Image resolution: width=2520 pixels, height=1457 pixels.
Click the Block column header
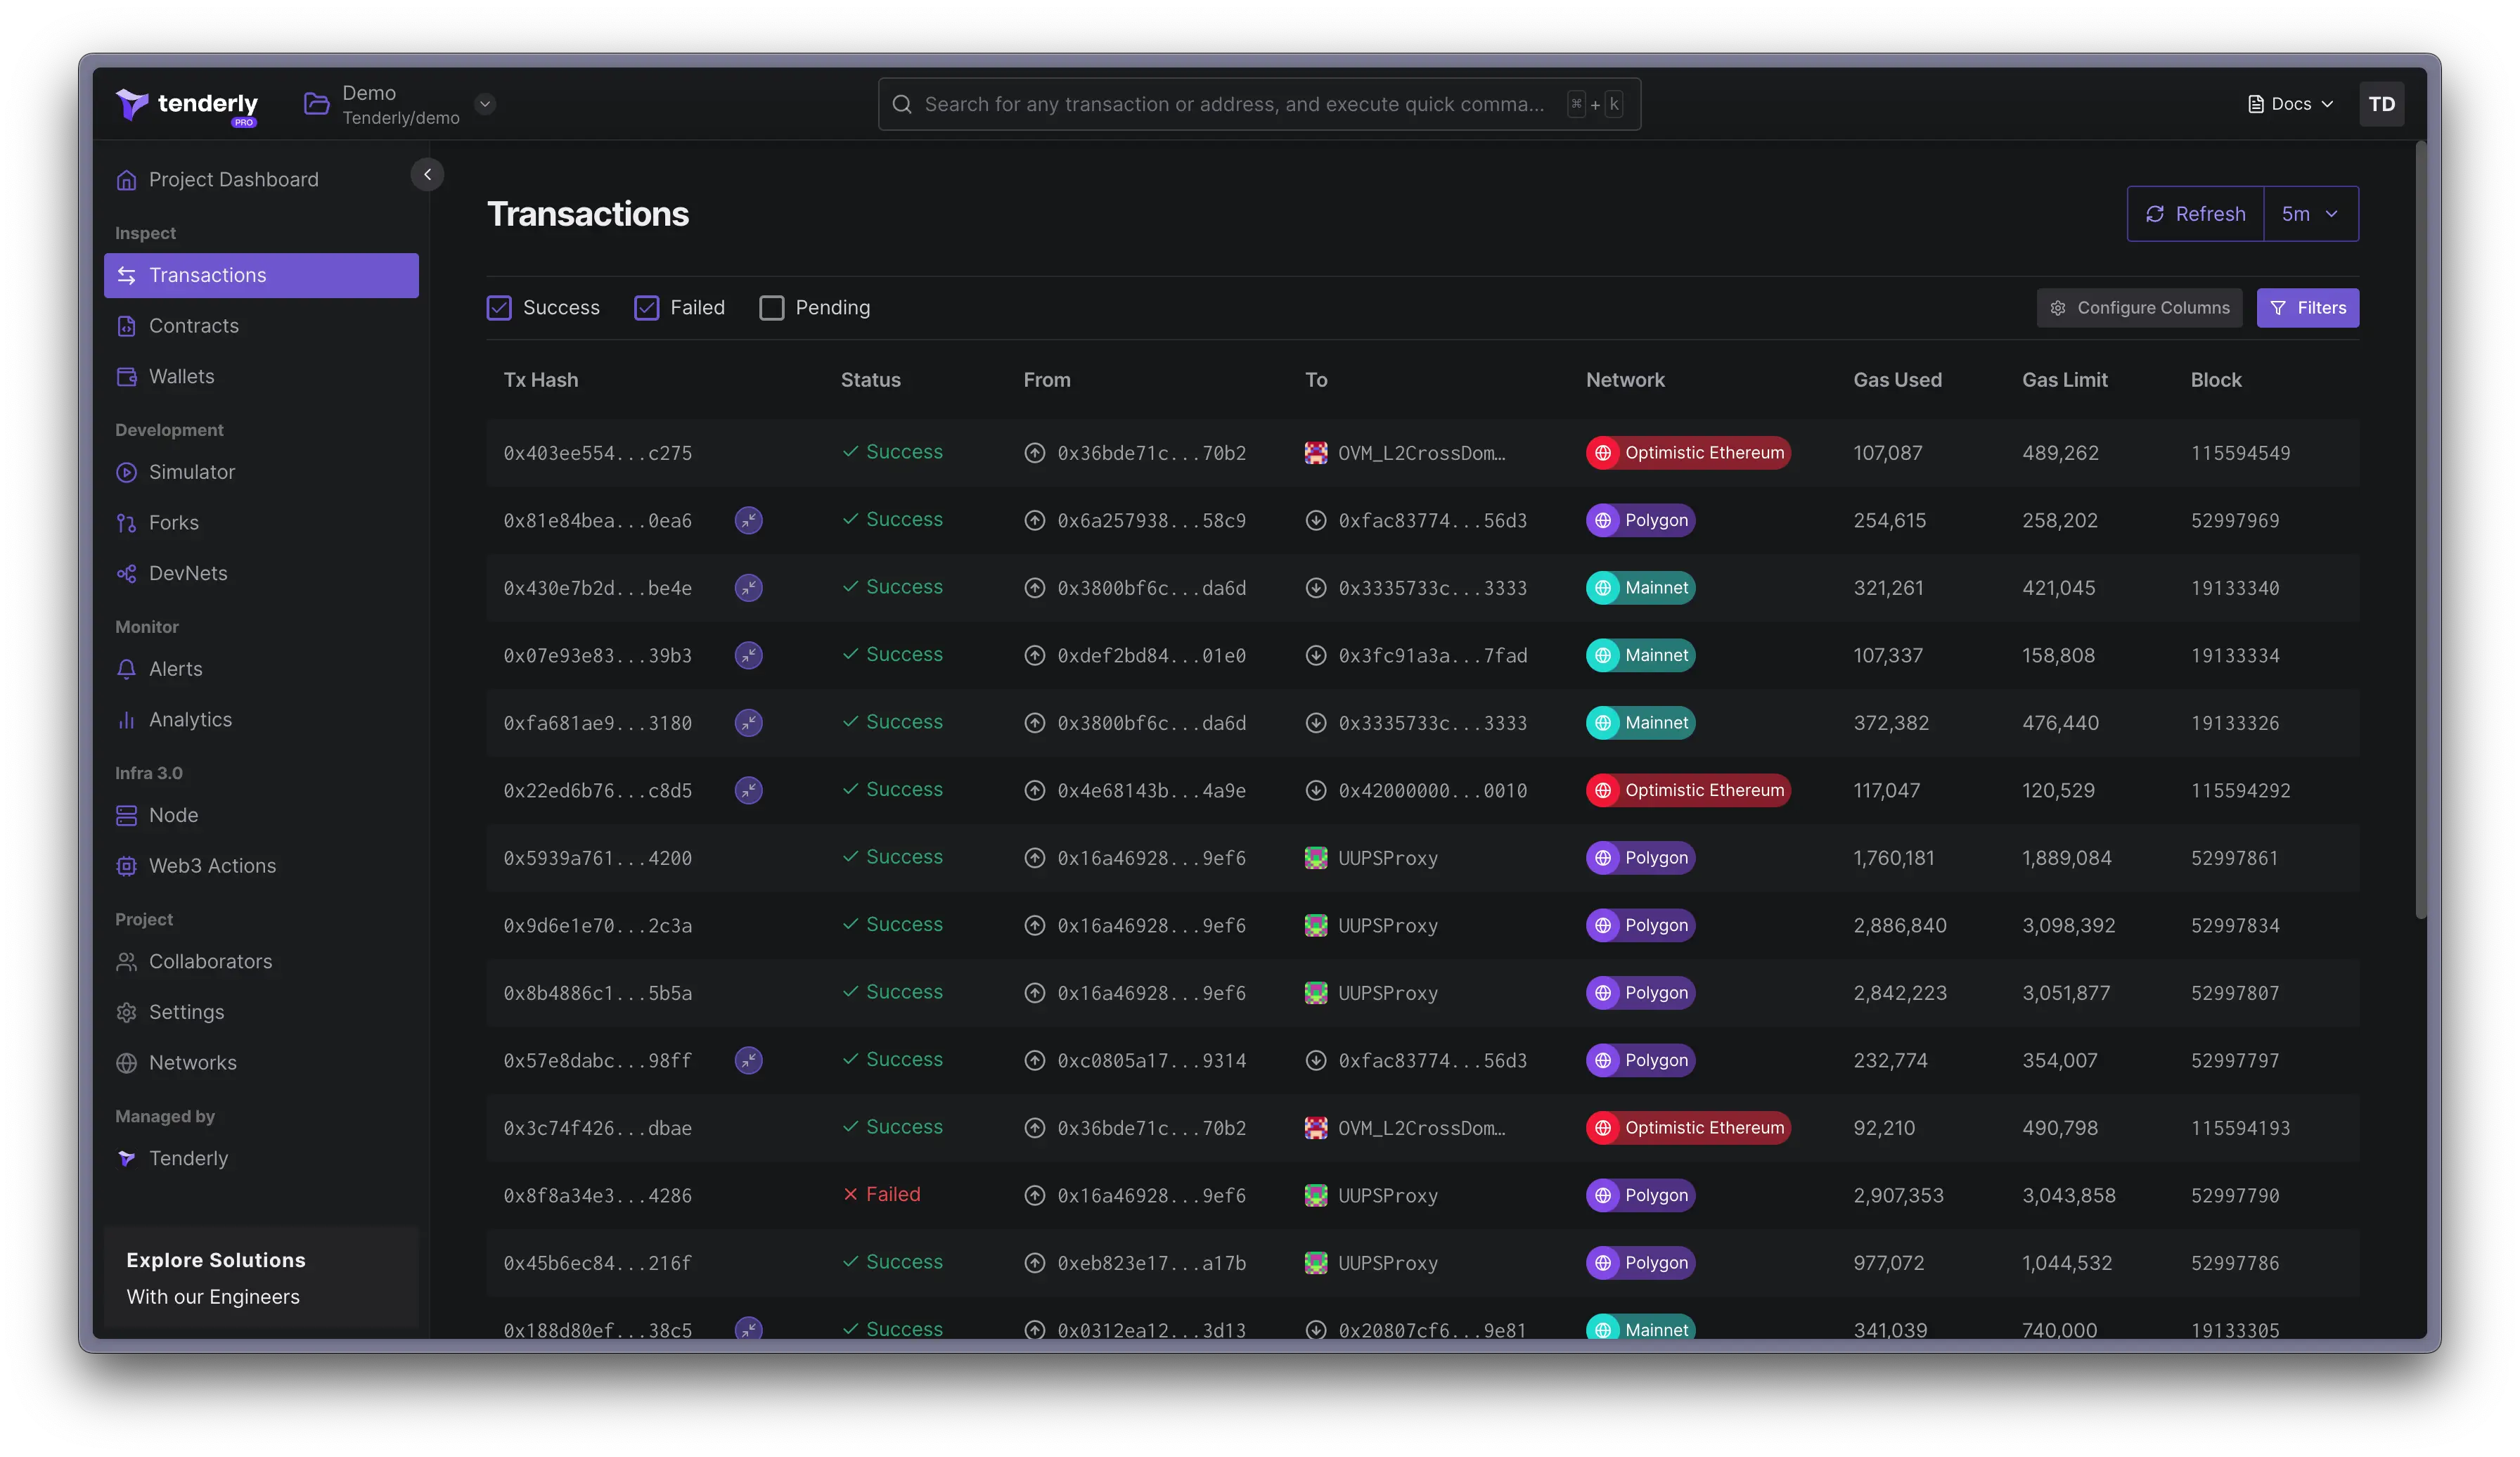tap(2215, 380)
